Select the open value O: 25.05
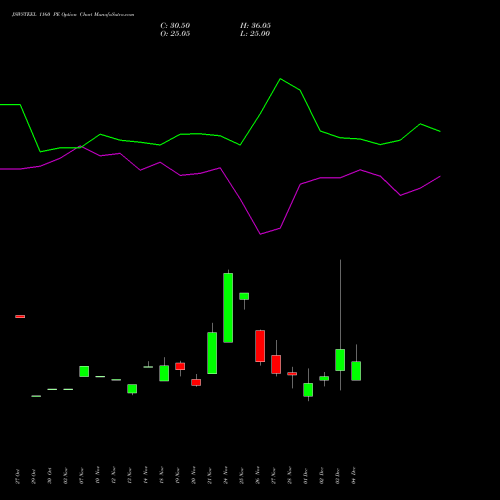 [x=175, y=34]
